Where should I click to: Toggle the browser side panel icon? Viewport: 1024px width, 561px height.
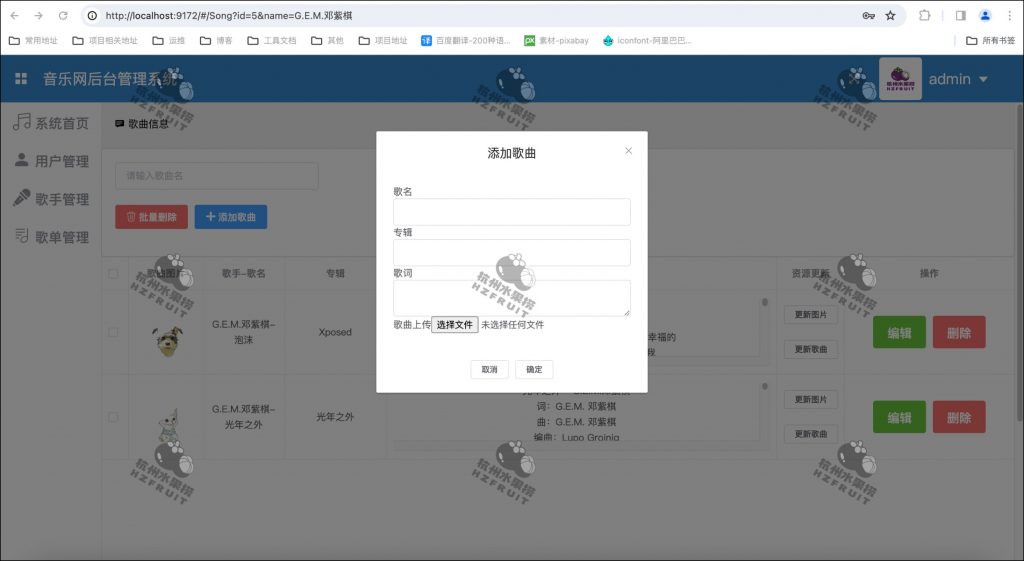tap(960, 15)
